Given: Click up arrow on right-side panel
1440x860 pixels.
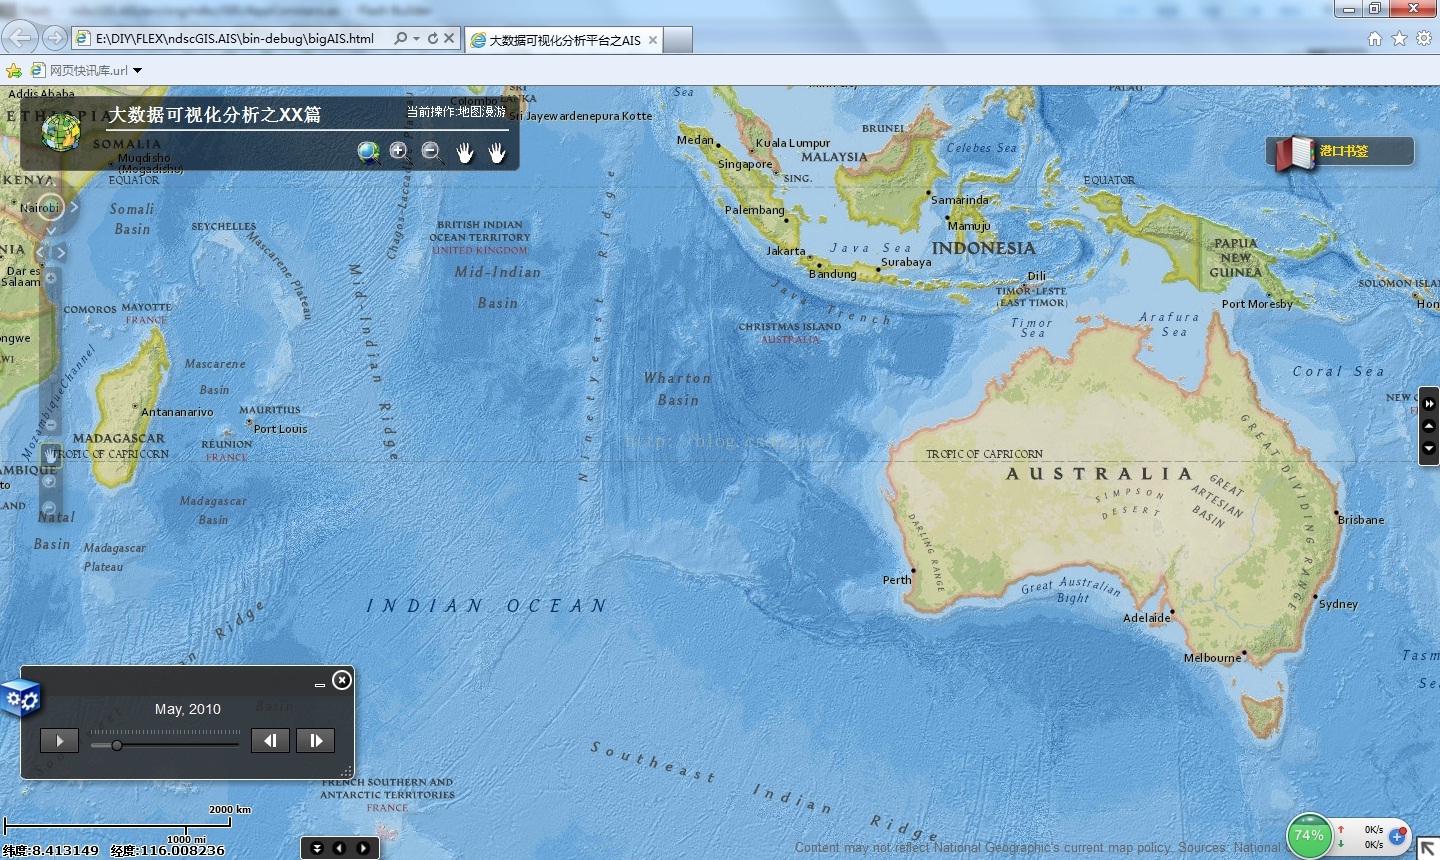Looking at the screenshot, I should 1429,426.
